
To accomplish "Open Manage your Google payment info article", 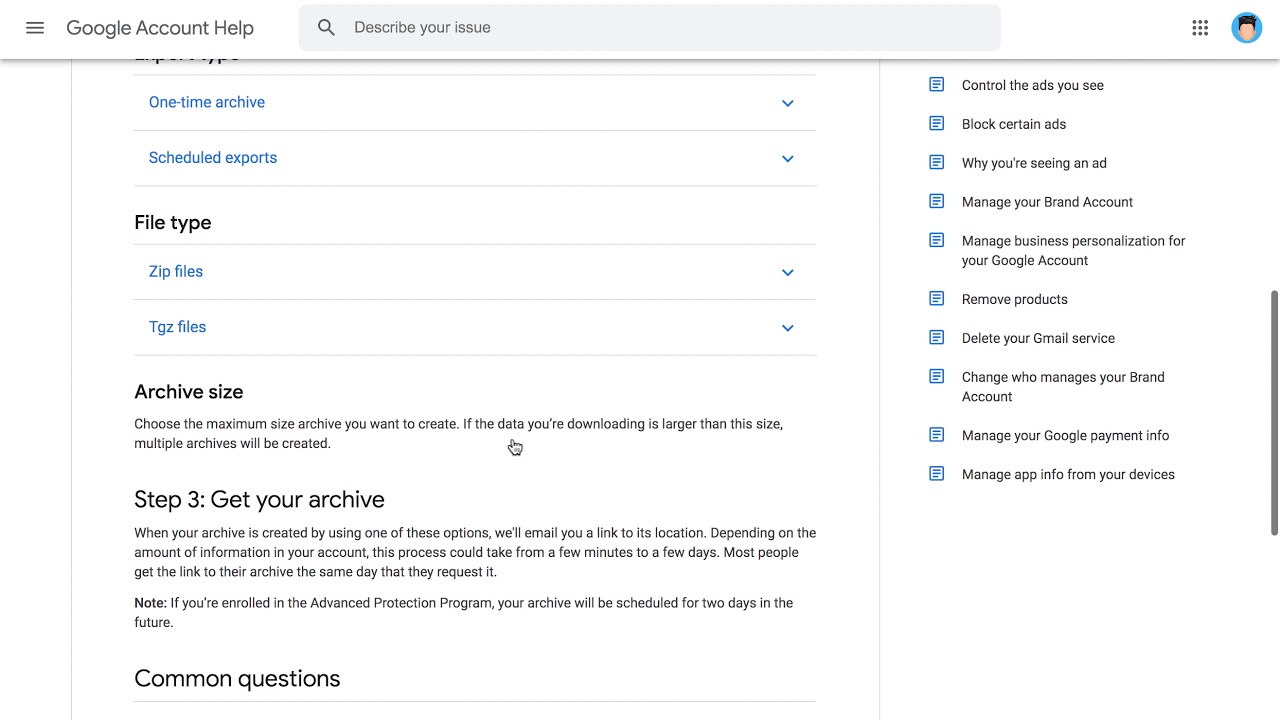I will point(1065,435).
